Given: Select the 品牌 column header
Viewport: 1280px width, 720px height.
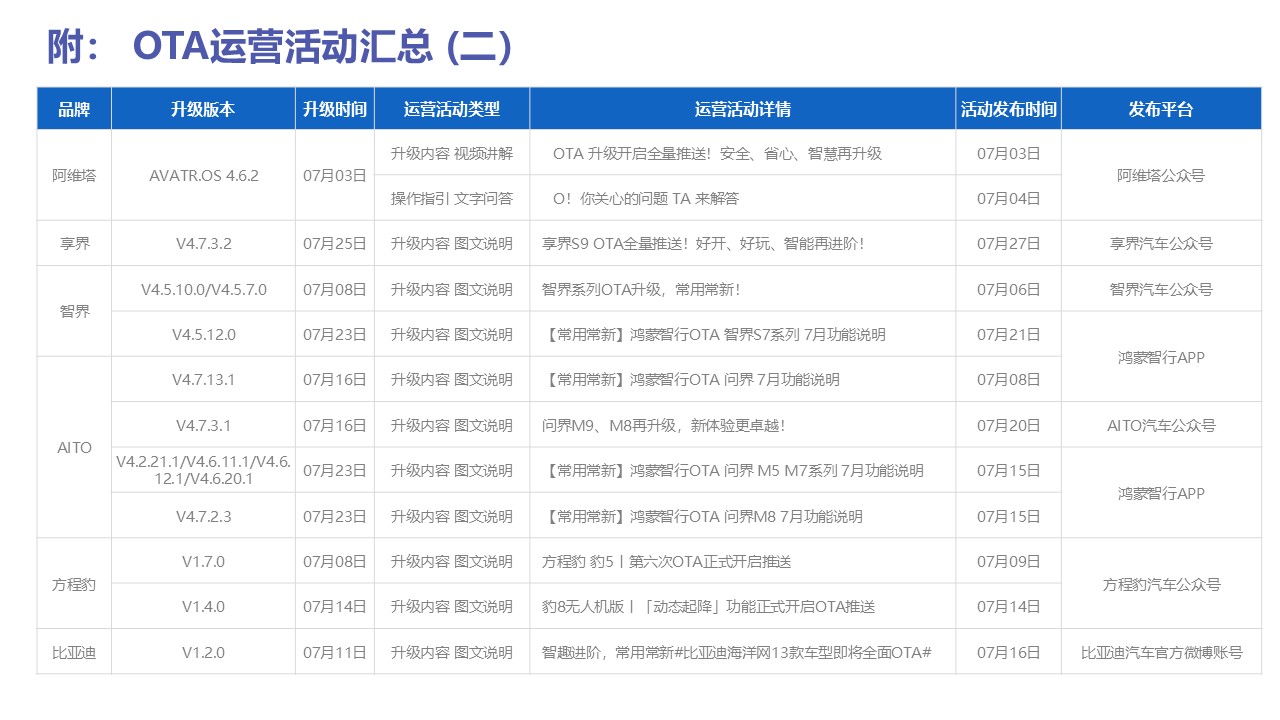Looking at the screenshot, I should coord(74,109).
